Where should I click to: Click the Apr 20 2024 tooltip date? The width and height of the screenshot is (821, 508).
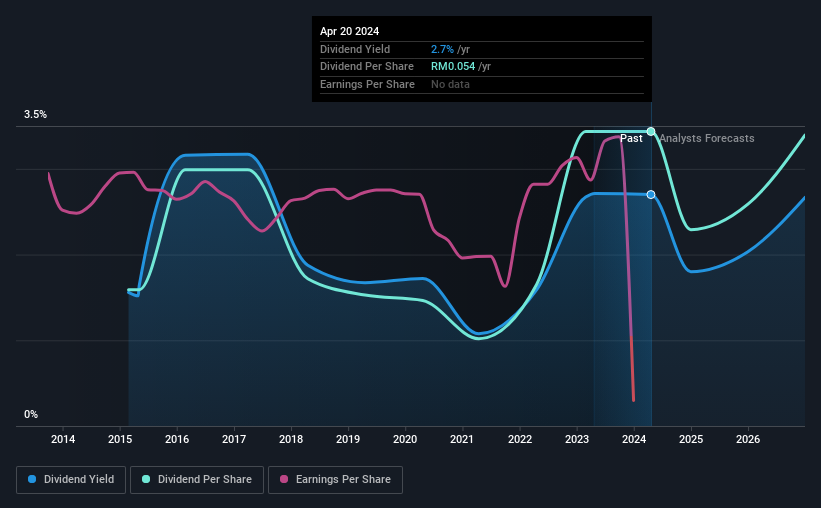[349, 31]
